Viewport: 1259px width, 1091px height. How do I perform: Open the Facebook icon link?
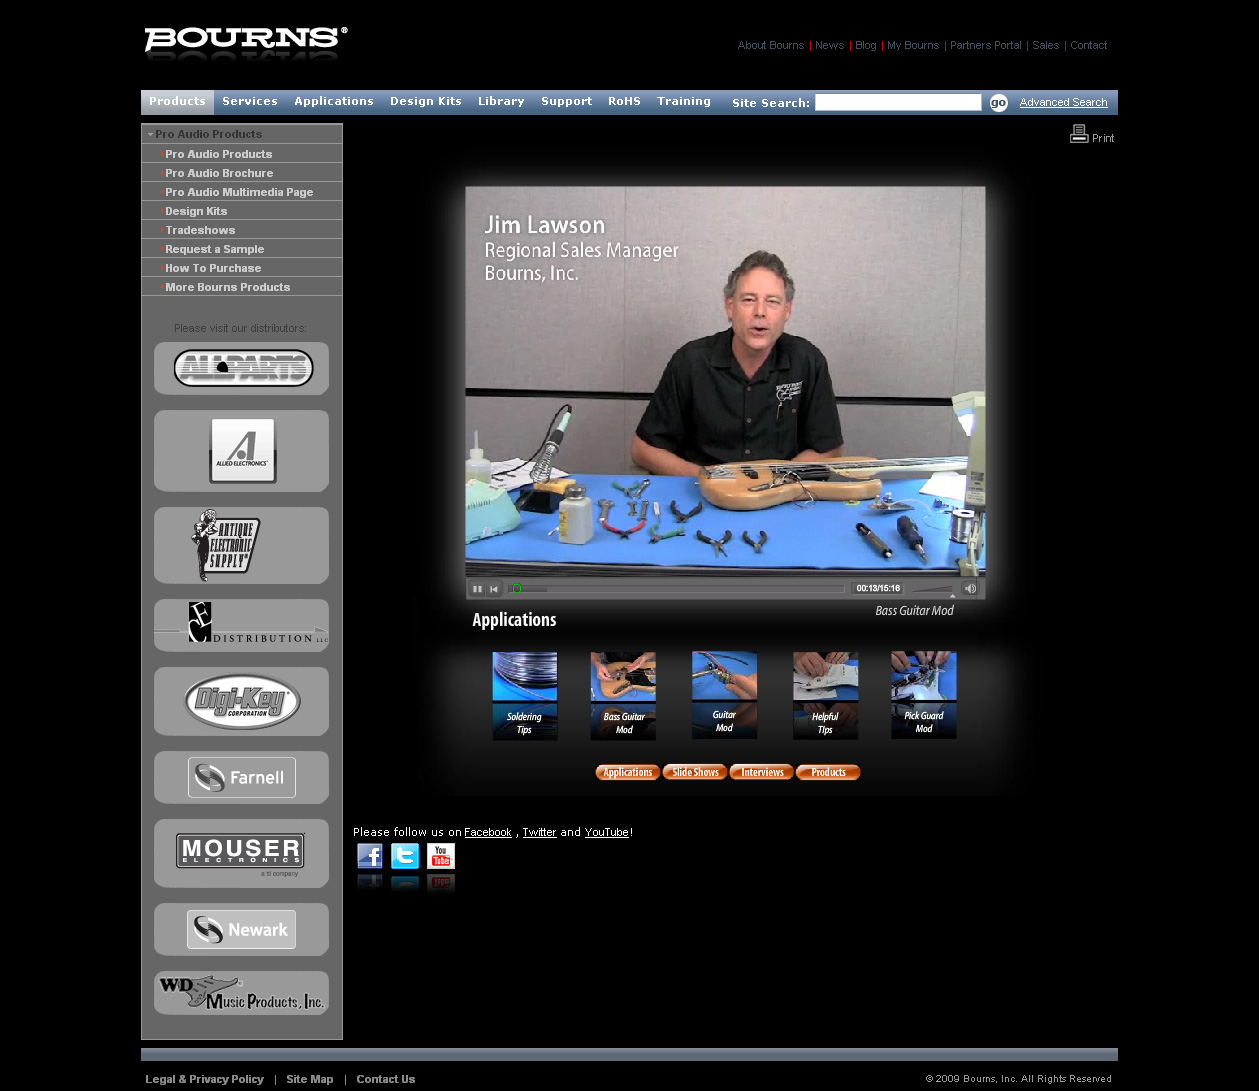pyautogui.click(x=370, y=856)
